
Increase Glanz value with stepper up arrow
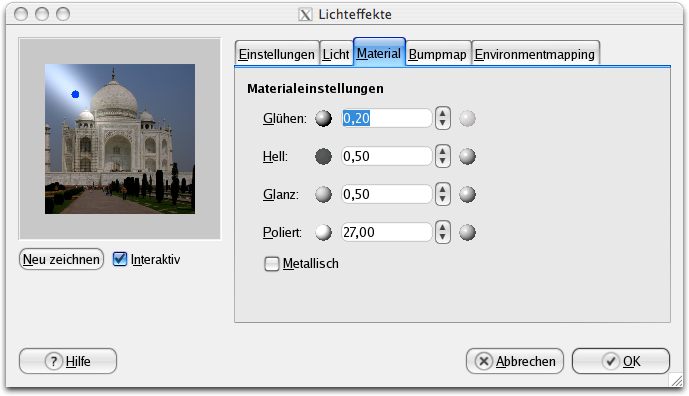point(442,189)
